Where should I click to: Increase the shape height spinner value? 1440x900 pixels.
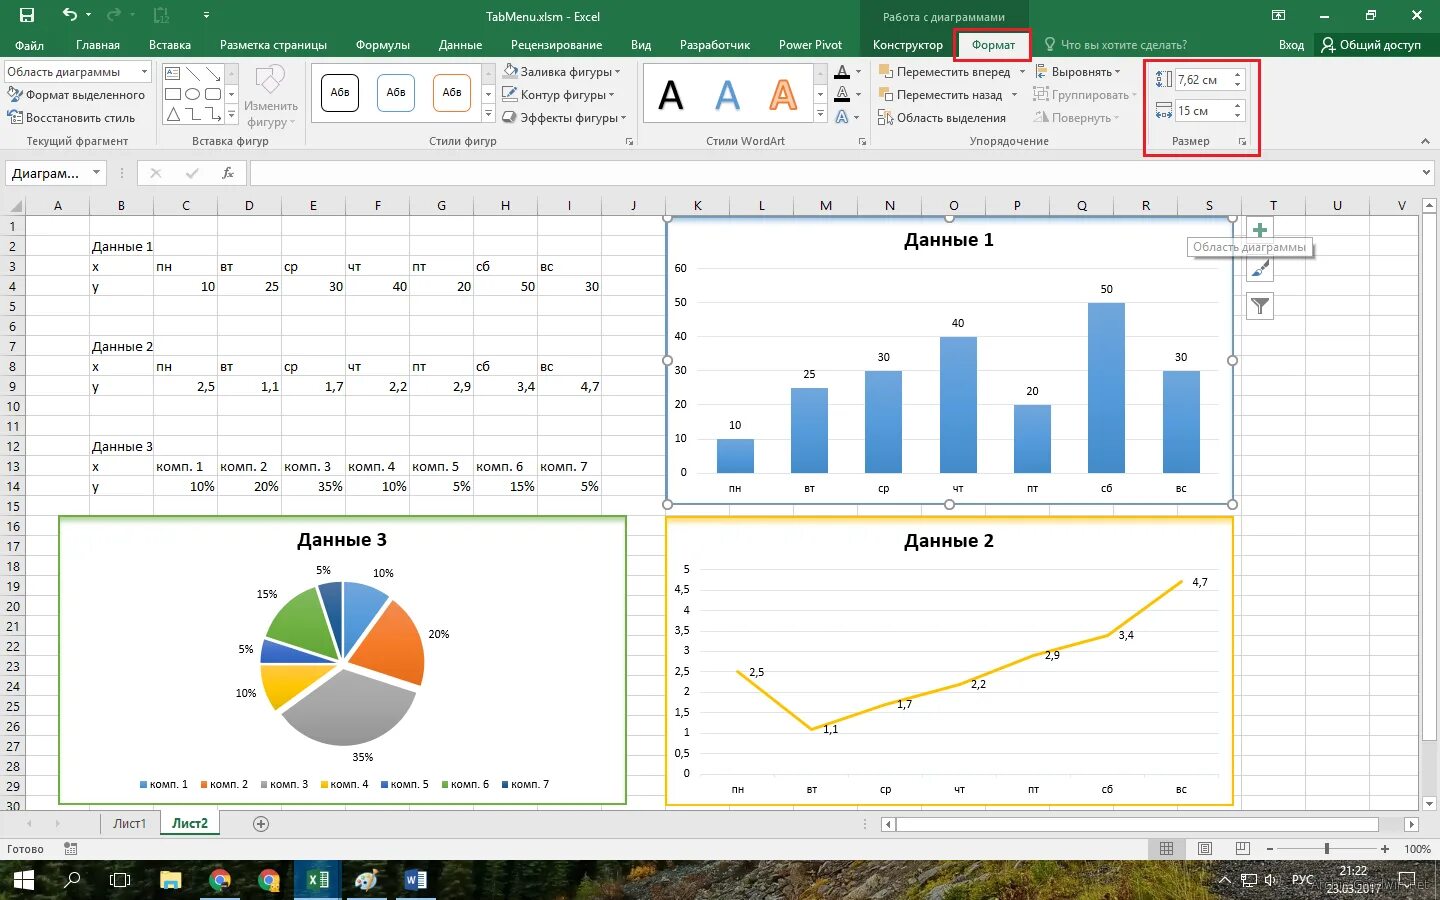pos(1238,75)
